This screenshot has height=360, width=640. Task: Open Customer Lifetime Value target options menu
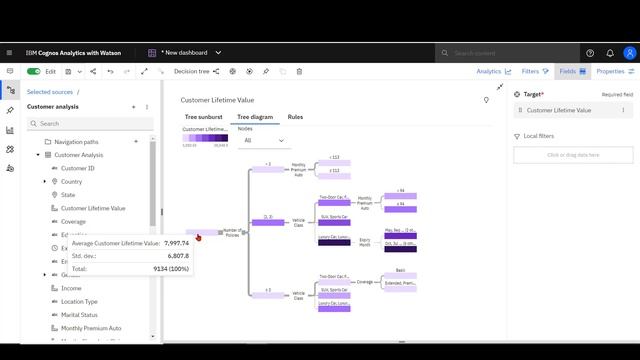tap(623, 110)
